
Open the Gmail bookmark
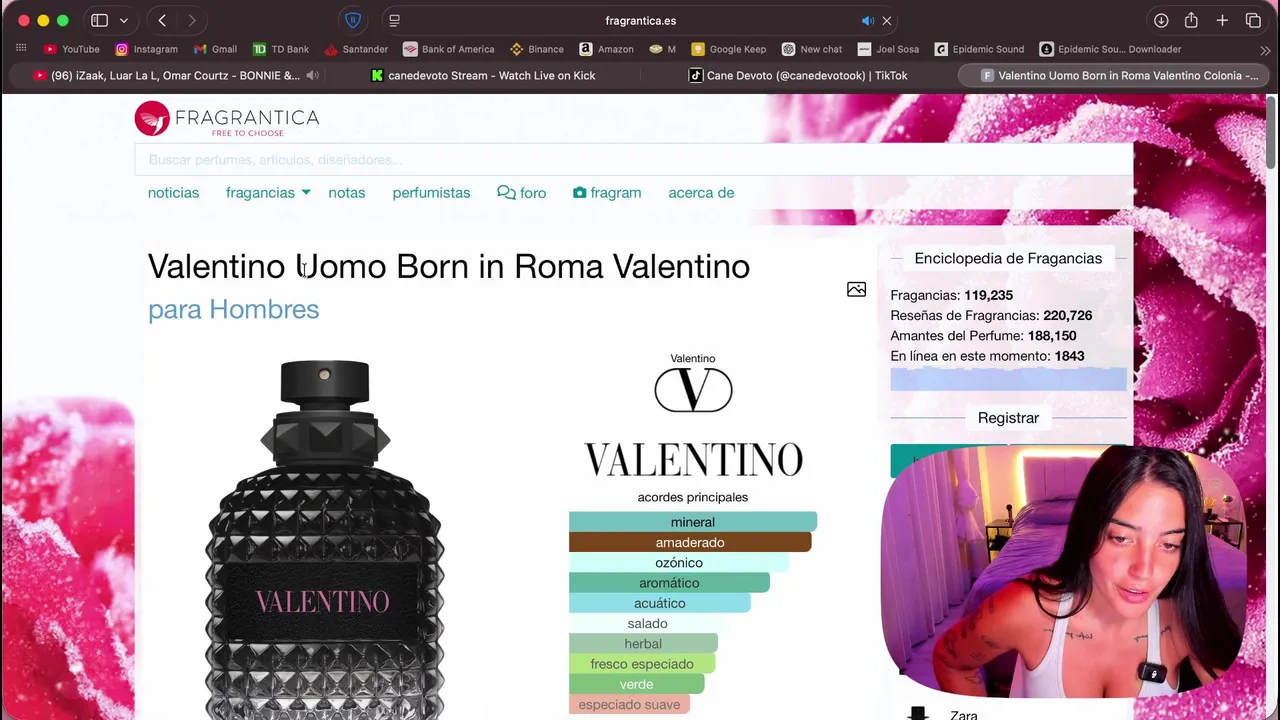pyautogui.click(x=215, y=49)
